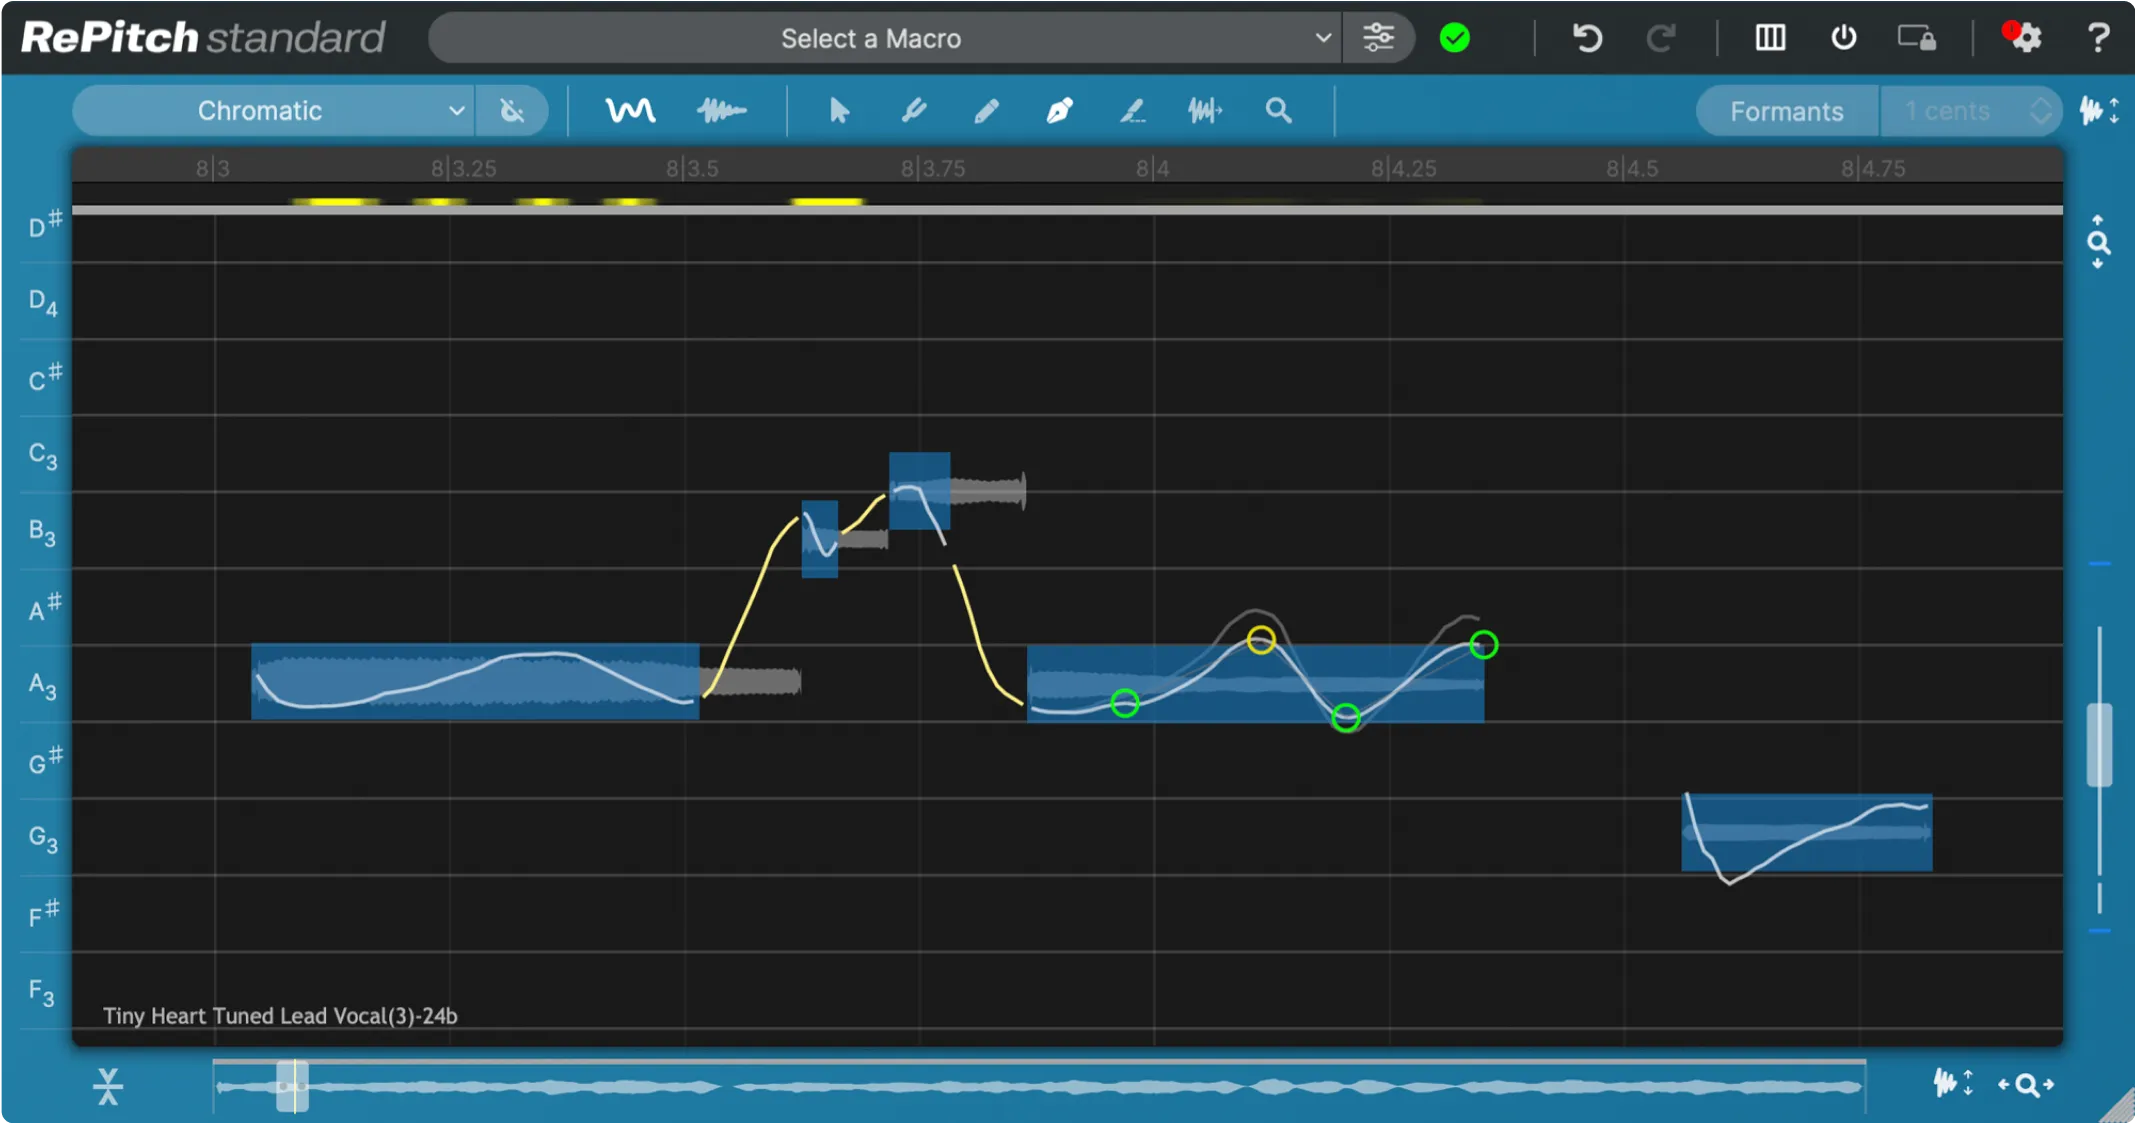Select the tuning fork pitch tool
2135x1123 pixels.
coord(912,110)
